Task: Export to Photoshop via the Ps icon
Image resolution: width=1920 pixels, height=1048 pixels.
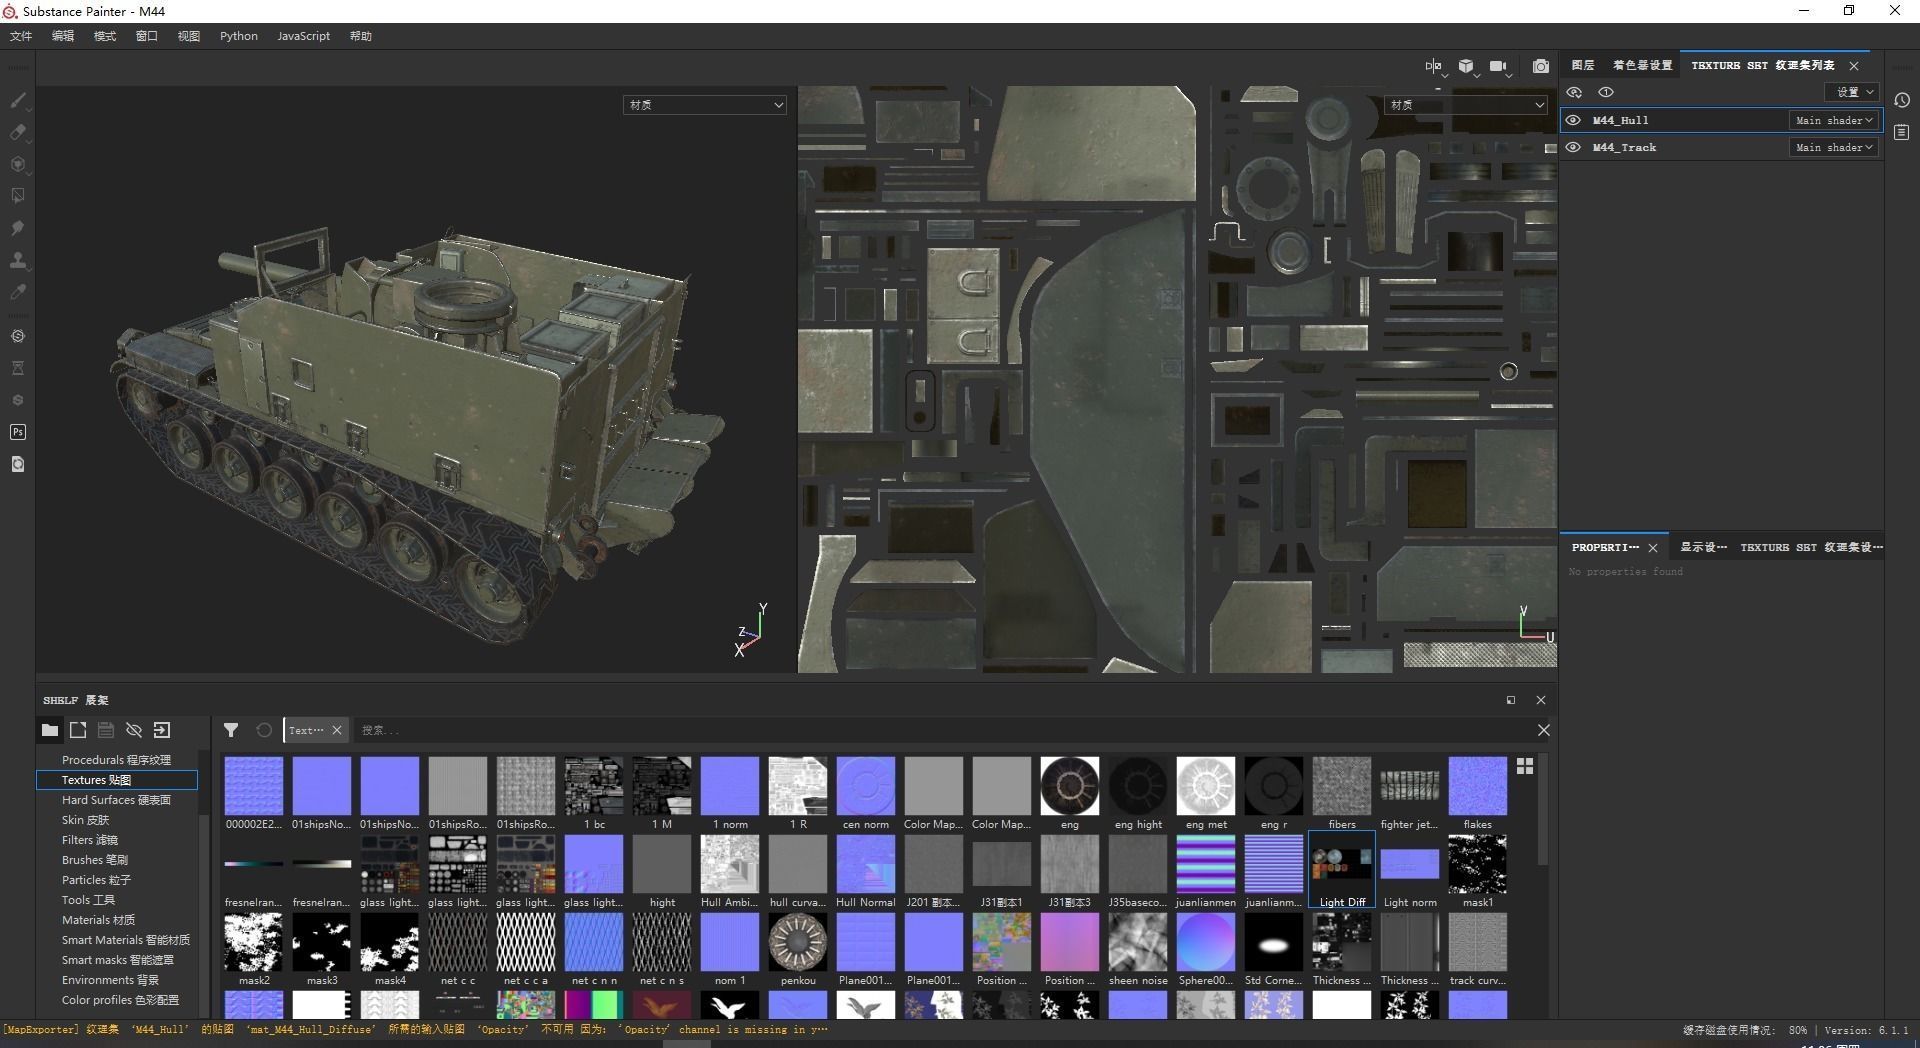Action: pos(18,432)
